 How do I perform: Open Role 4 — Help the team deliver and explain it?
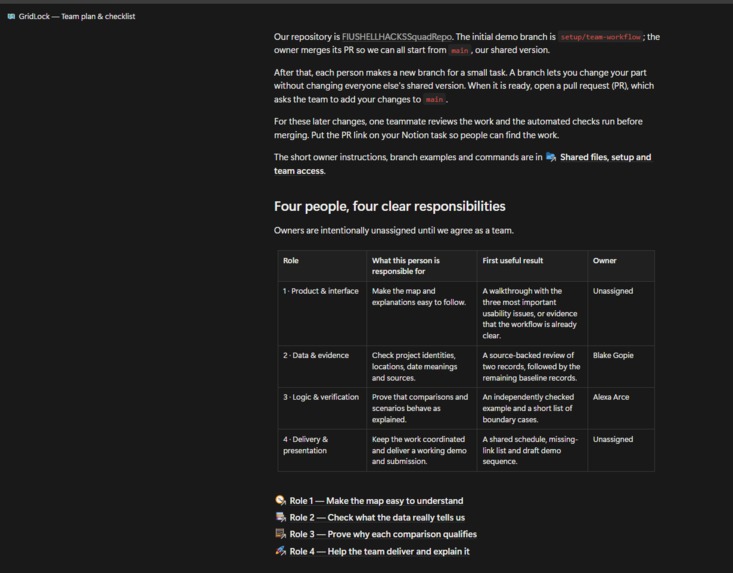click(x=379, y=552)
